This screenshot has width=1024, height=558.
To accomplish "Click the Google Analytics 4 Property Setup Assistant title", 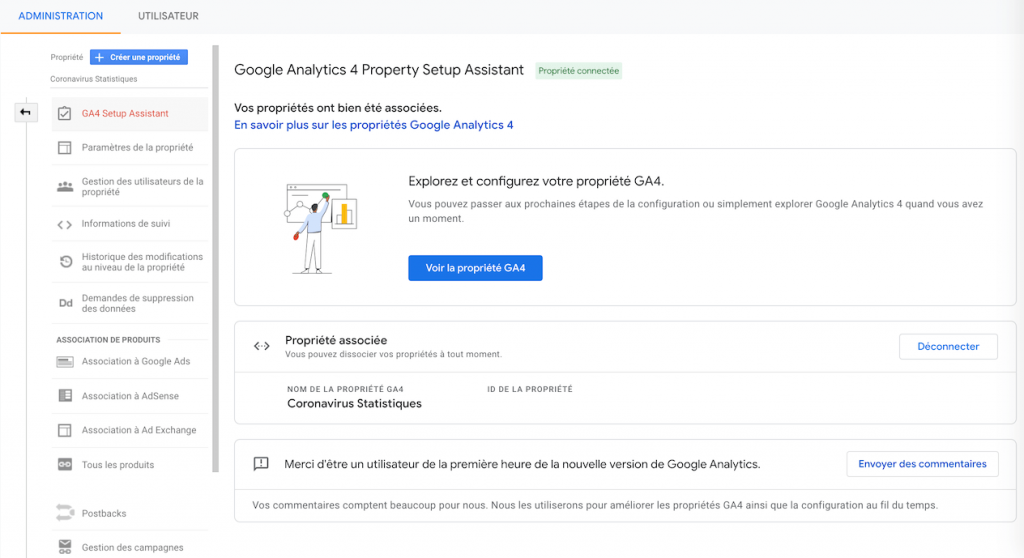I will pyautogui.click(x=379, y=70).
